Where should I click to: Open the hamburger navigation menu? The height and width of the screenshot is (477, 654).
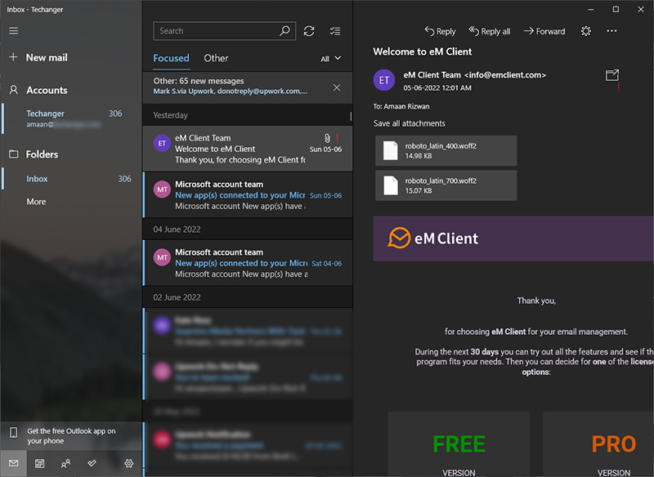[x=13, y=31]
